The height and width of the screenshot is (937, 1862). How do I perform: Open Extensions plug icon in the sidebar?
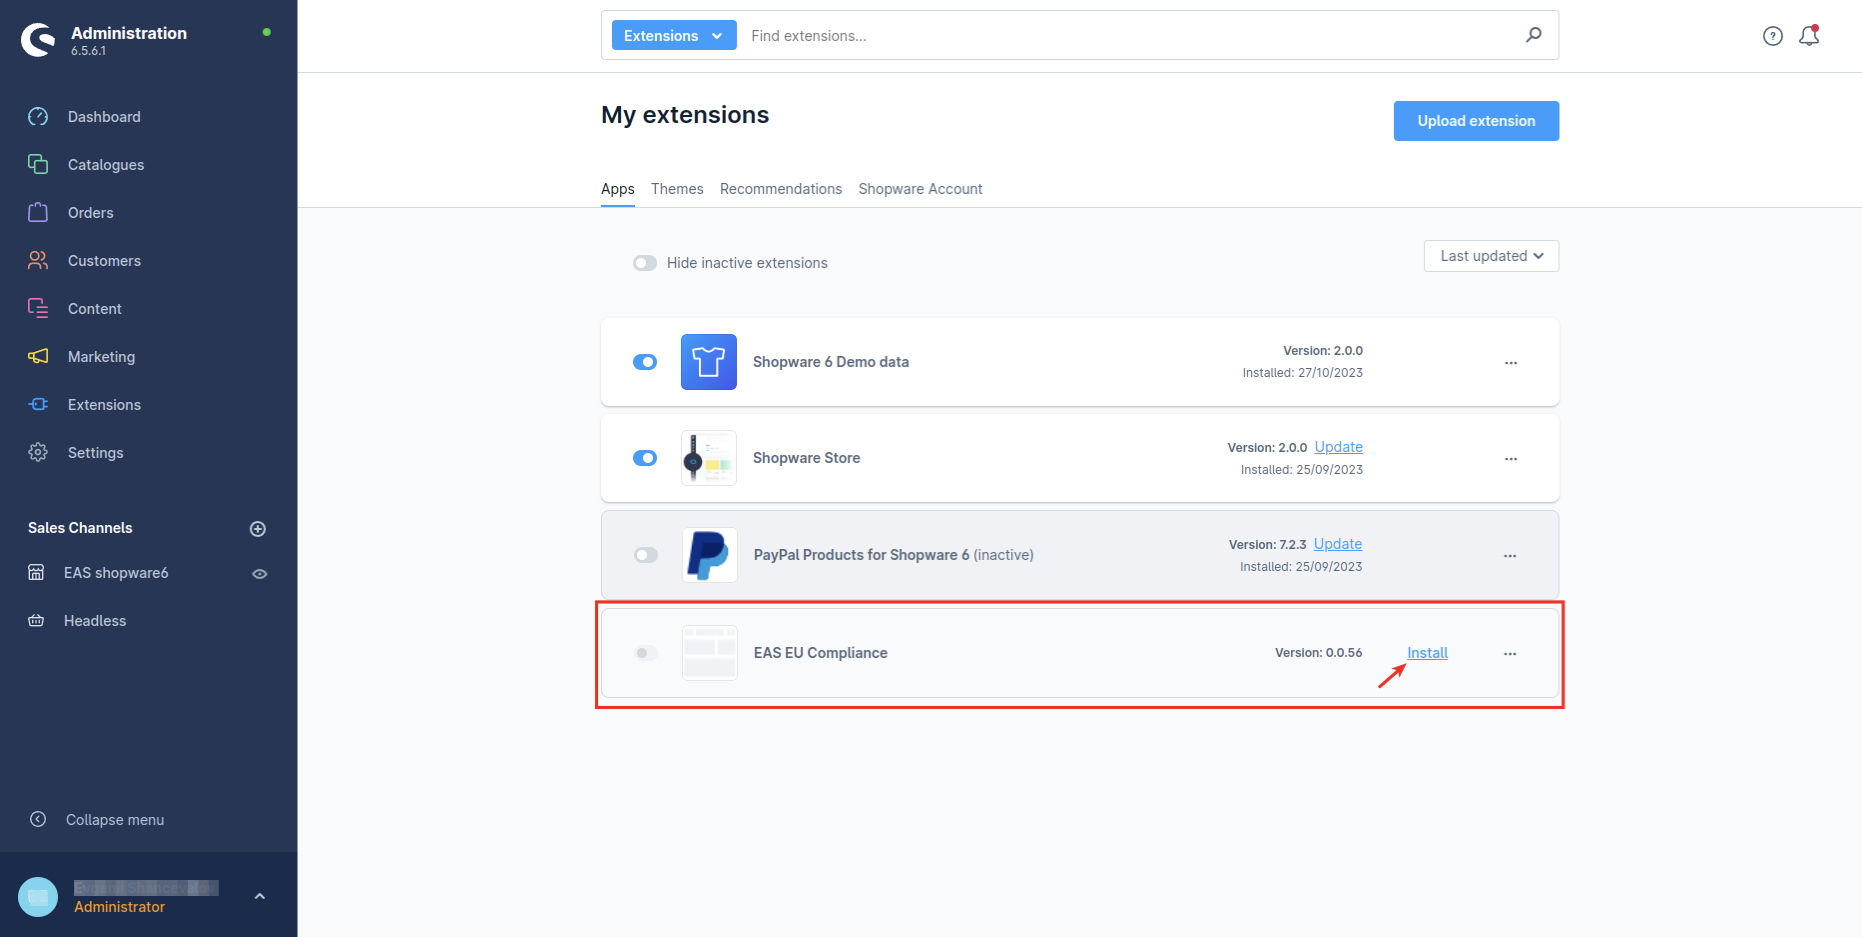coord(38,404)
